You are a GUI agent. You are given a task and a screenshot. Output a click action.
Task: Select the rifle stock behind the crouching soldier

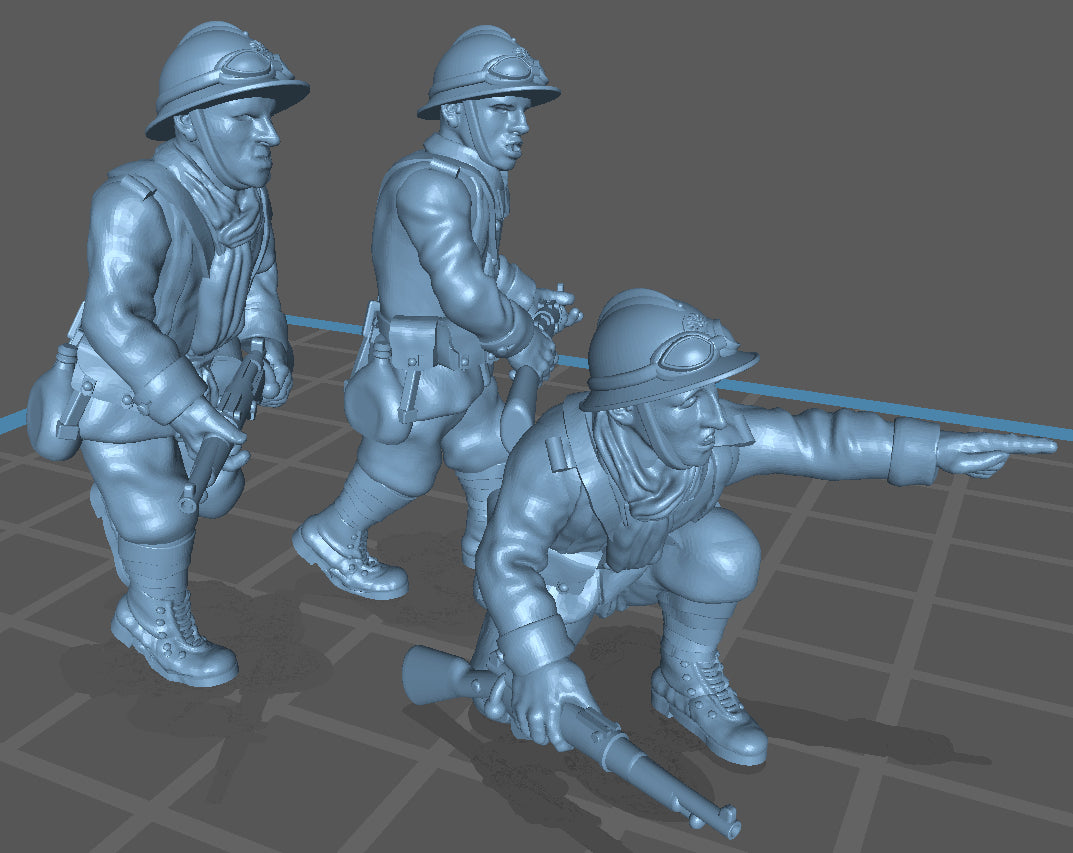(430, 675)
